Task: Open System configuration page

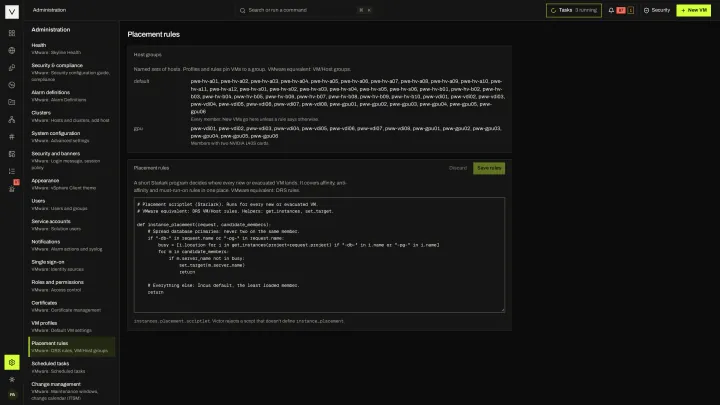Action: click(71, 137)
